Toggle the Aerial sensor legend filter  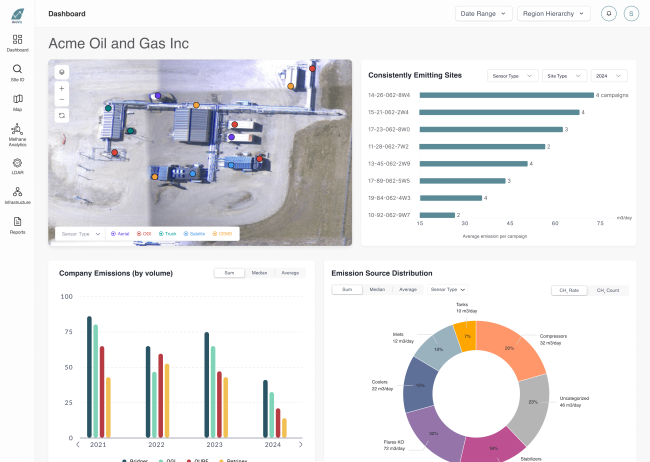tap(120, 234)
